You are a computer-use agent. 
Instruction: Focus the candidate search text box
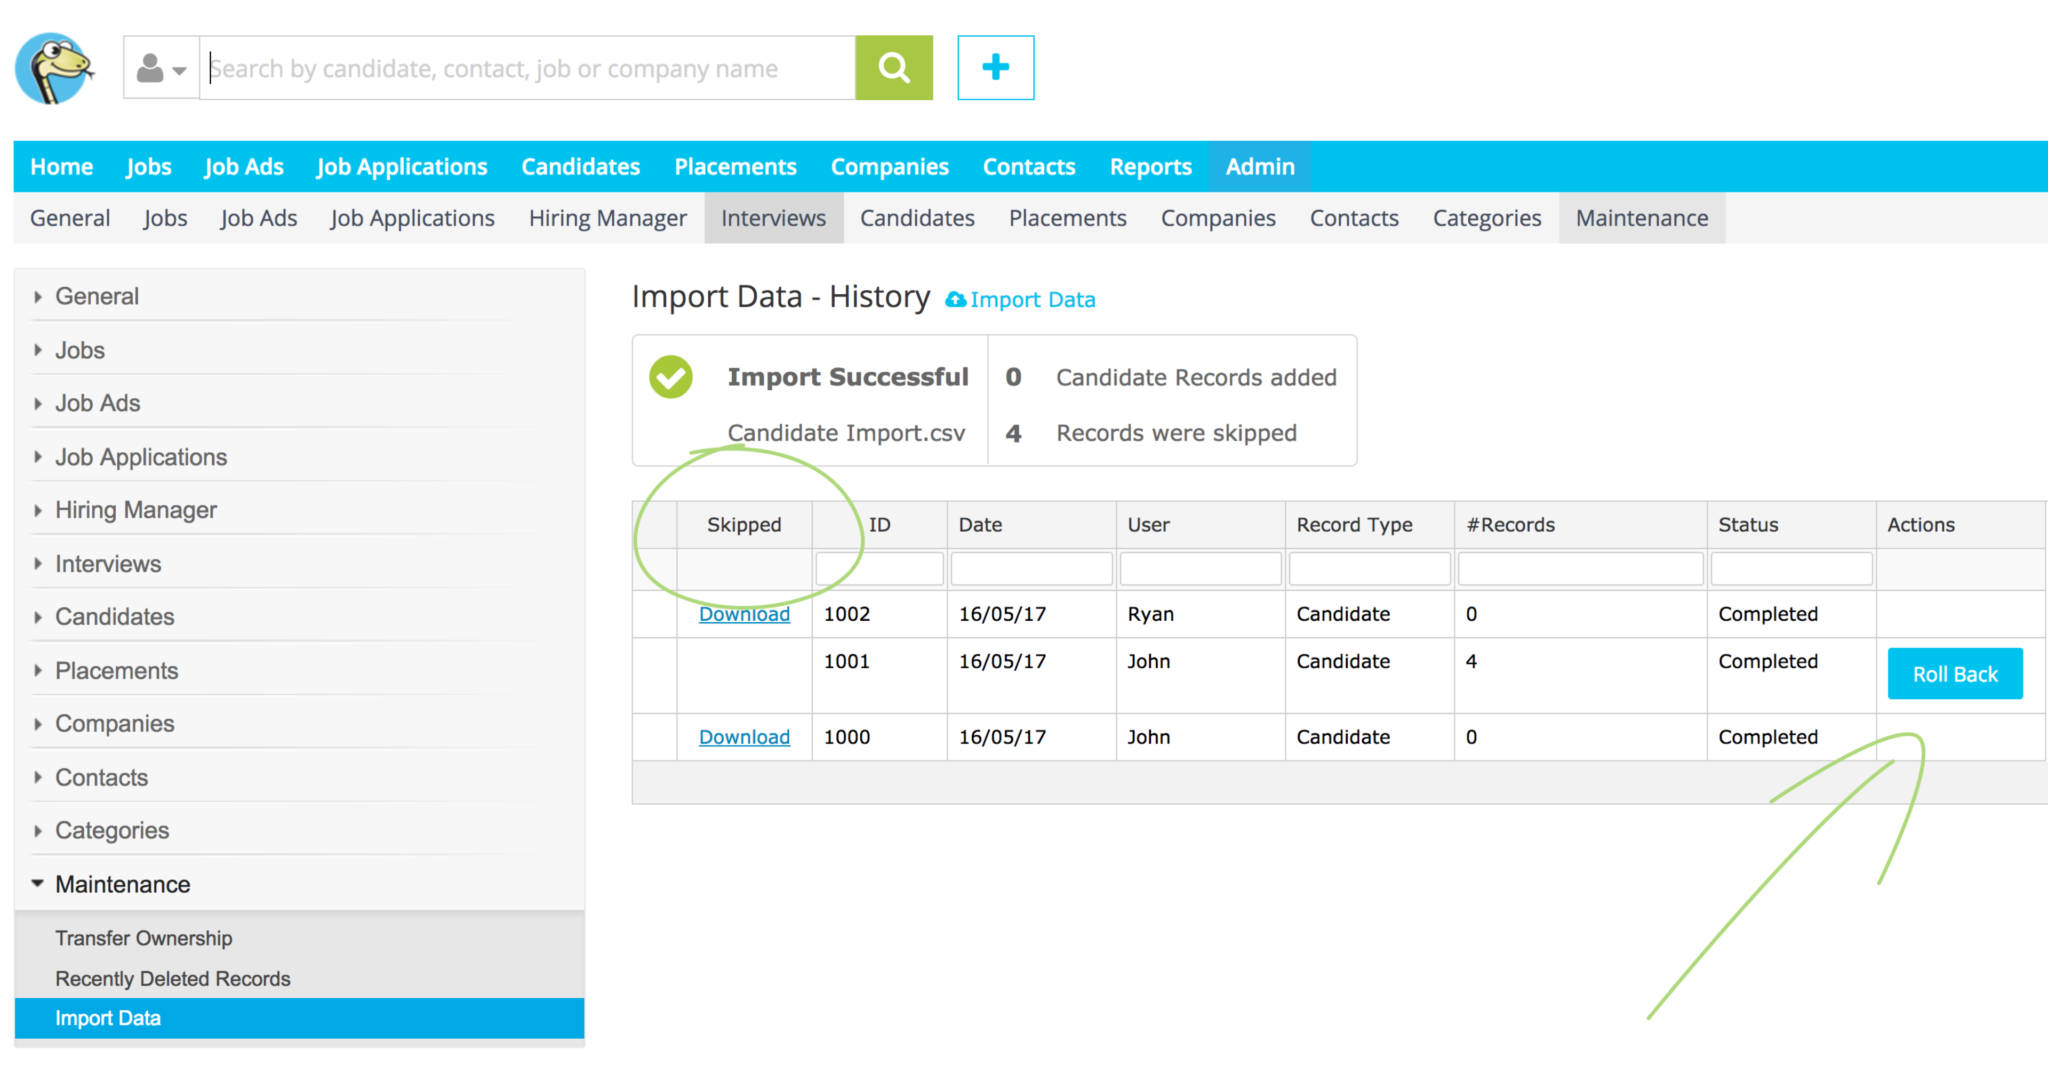pyautogui.click(x=527, y=68)
